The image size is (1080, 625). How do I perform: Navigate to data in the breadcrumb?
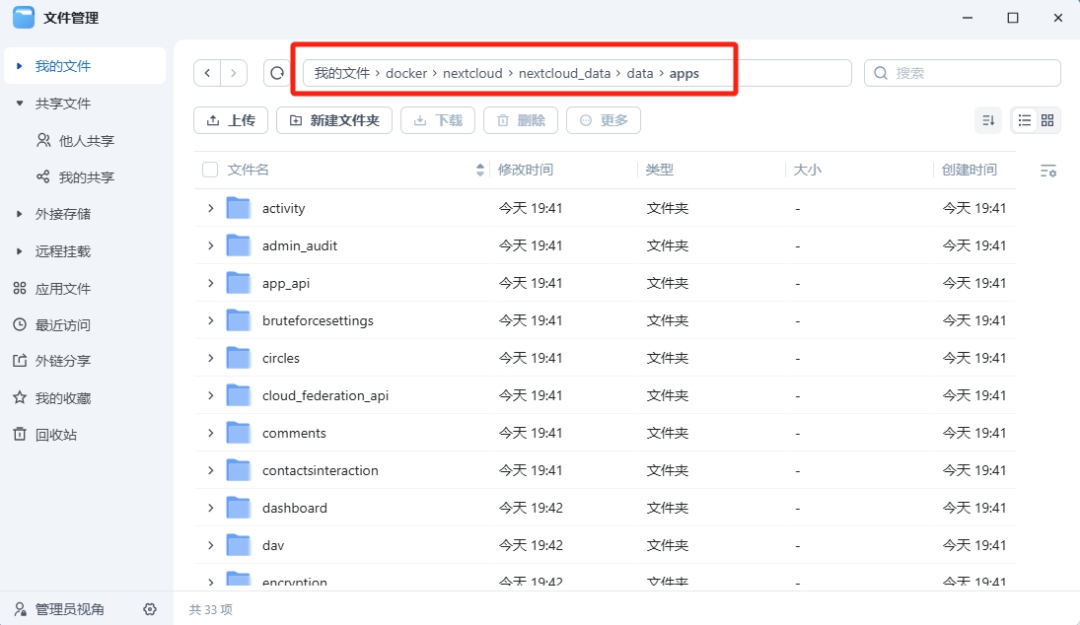640,73
